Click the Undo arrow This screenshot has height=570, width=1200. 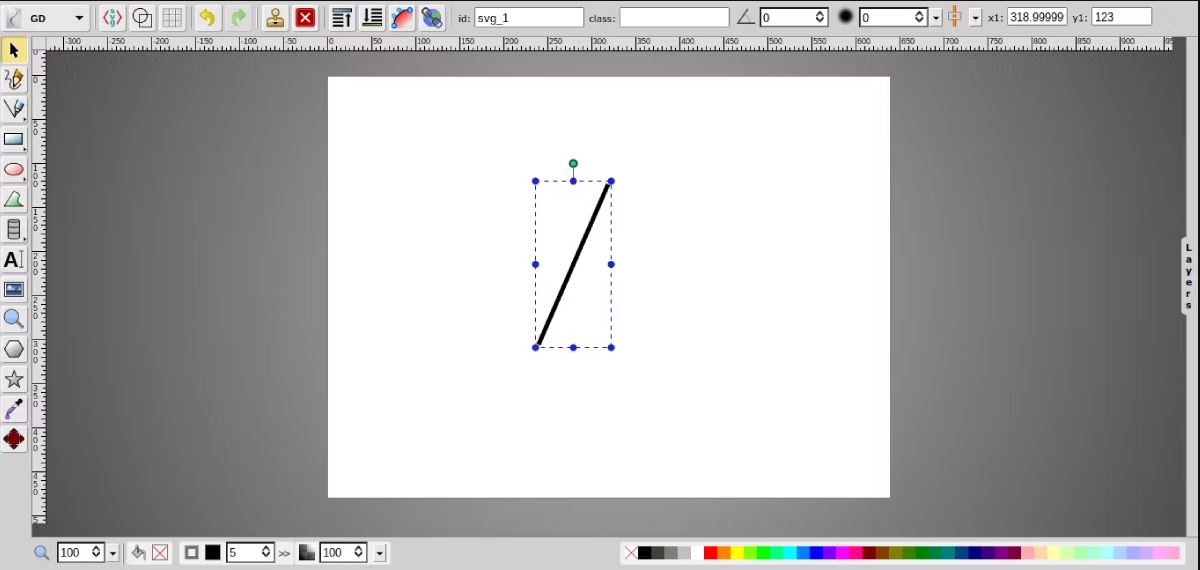pyautogui.click(x=207, y=17)
